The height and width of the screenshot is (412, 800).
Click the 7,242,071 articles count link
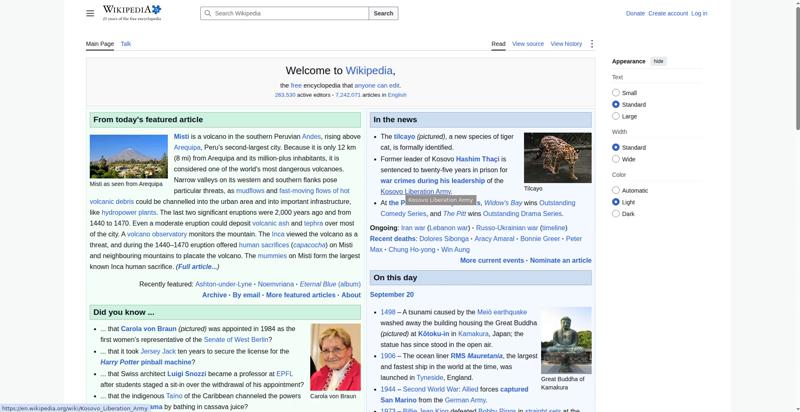[x=348, y=95]
